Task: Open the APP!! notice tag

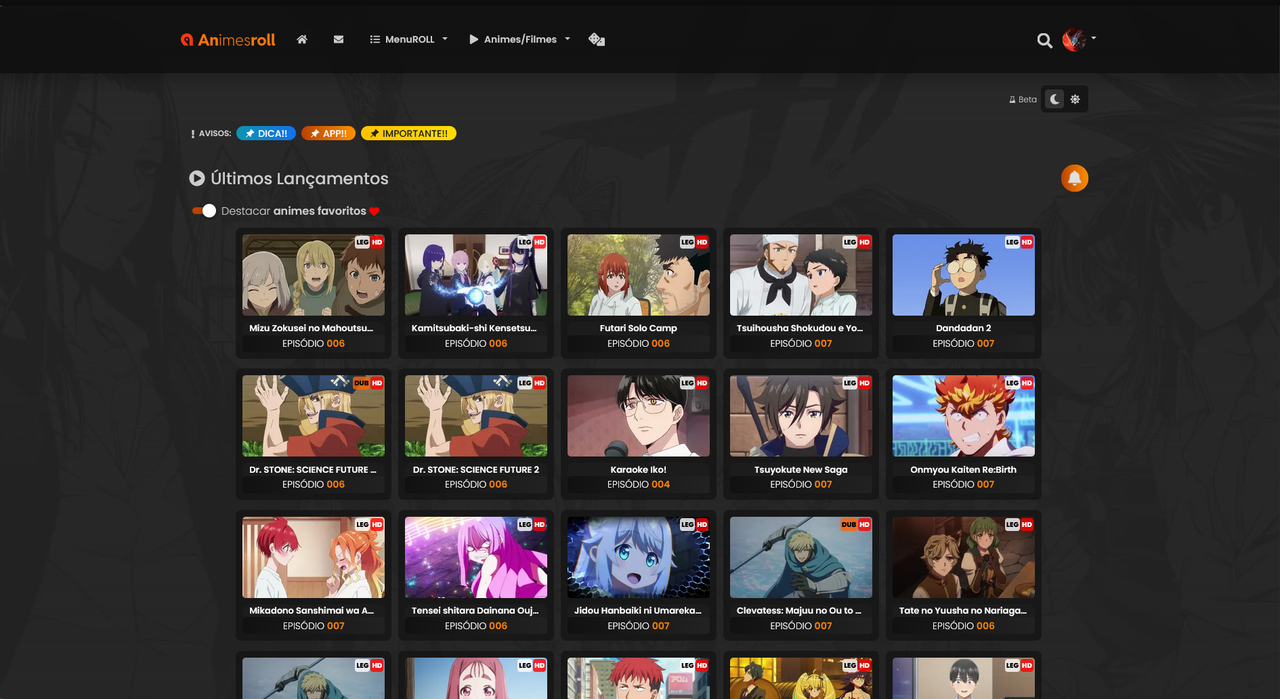Action: 328,133
